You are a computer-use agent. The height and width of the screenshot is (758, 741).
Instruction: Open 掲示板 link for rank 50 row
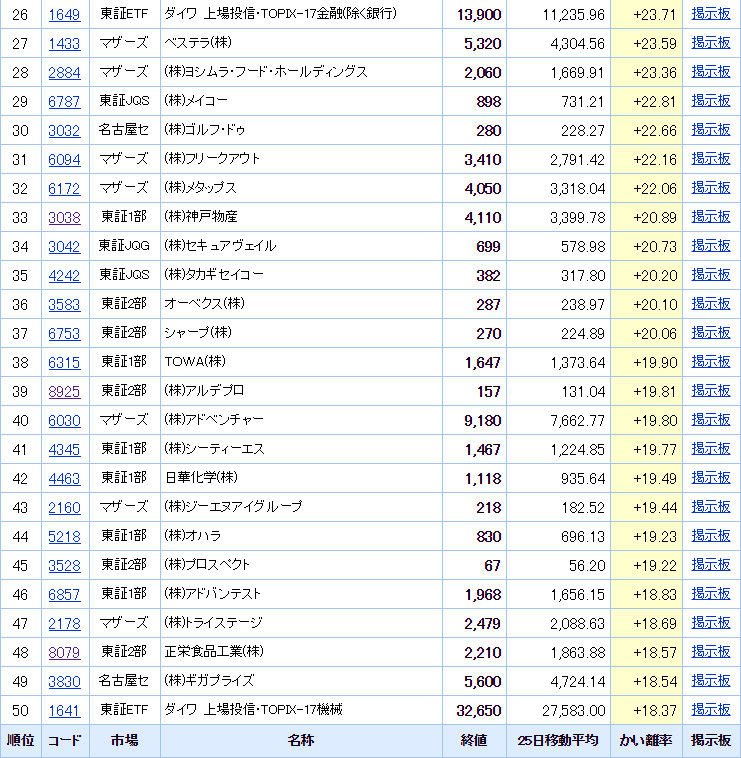pyautogui.click(x=711, y=710)
